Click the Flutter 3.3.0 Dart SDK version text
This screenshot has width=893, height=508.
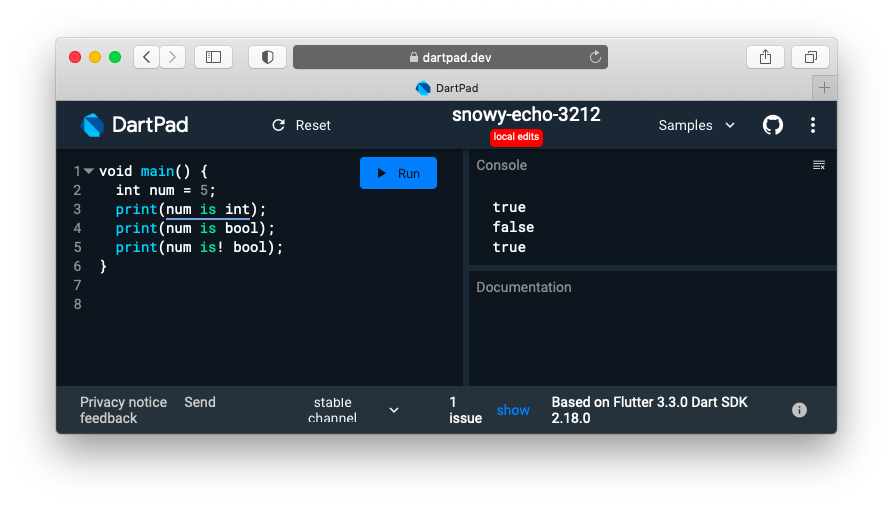(x=649, y=410)
